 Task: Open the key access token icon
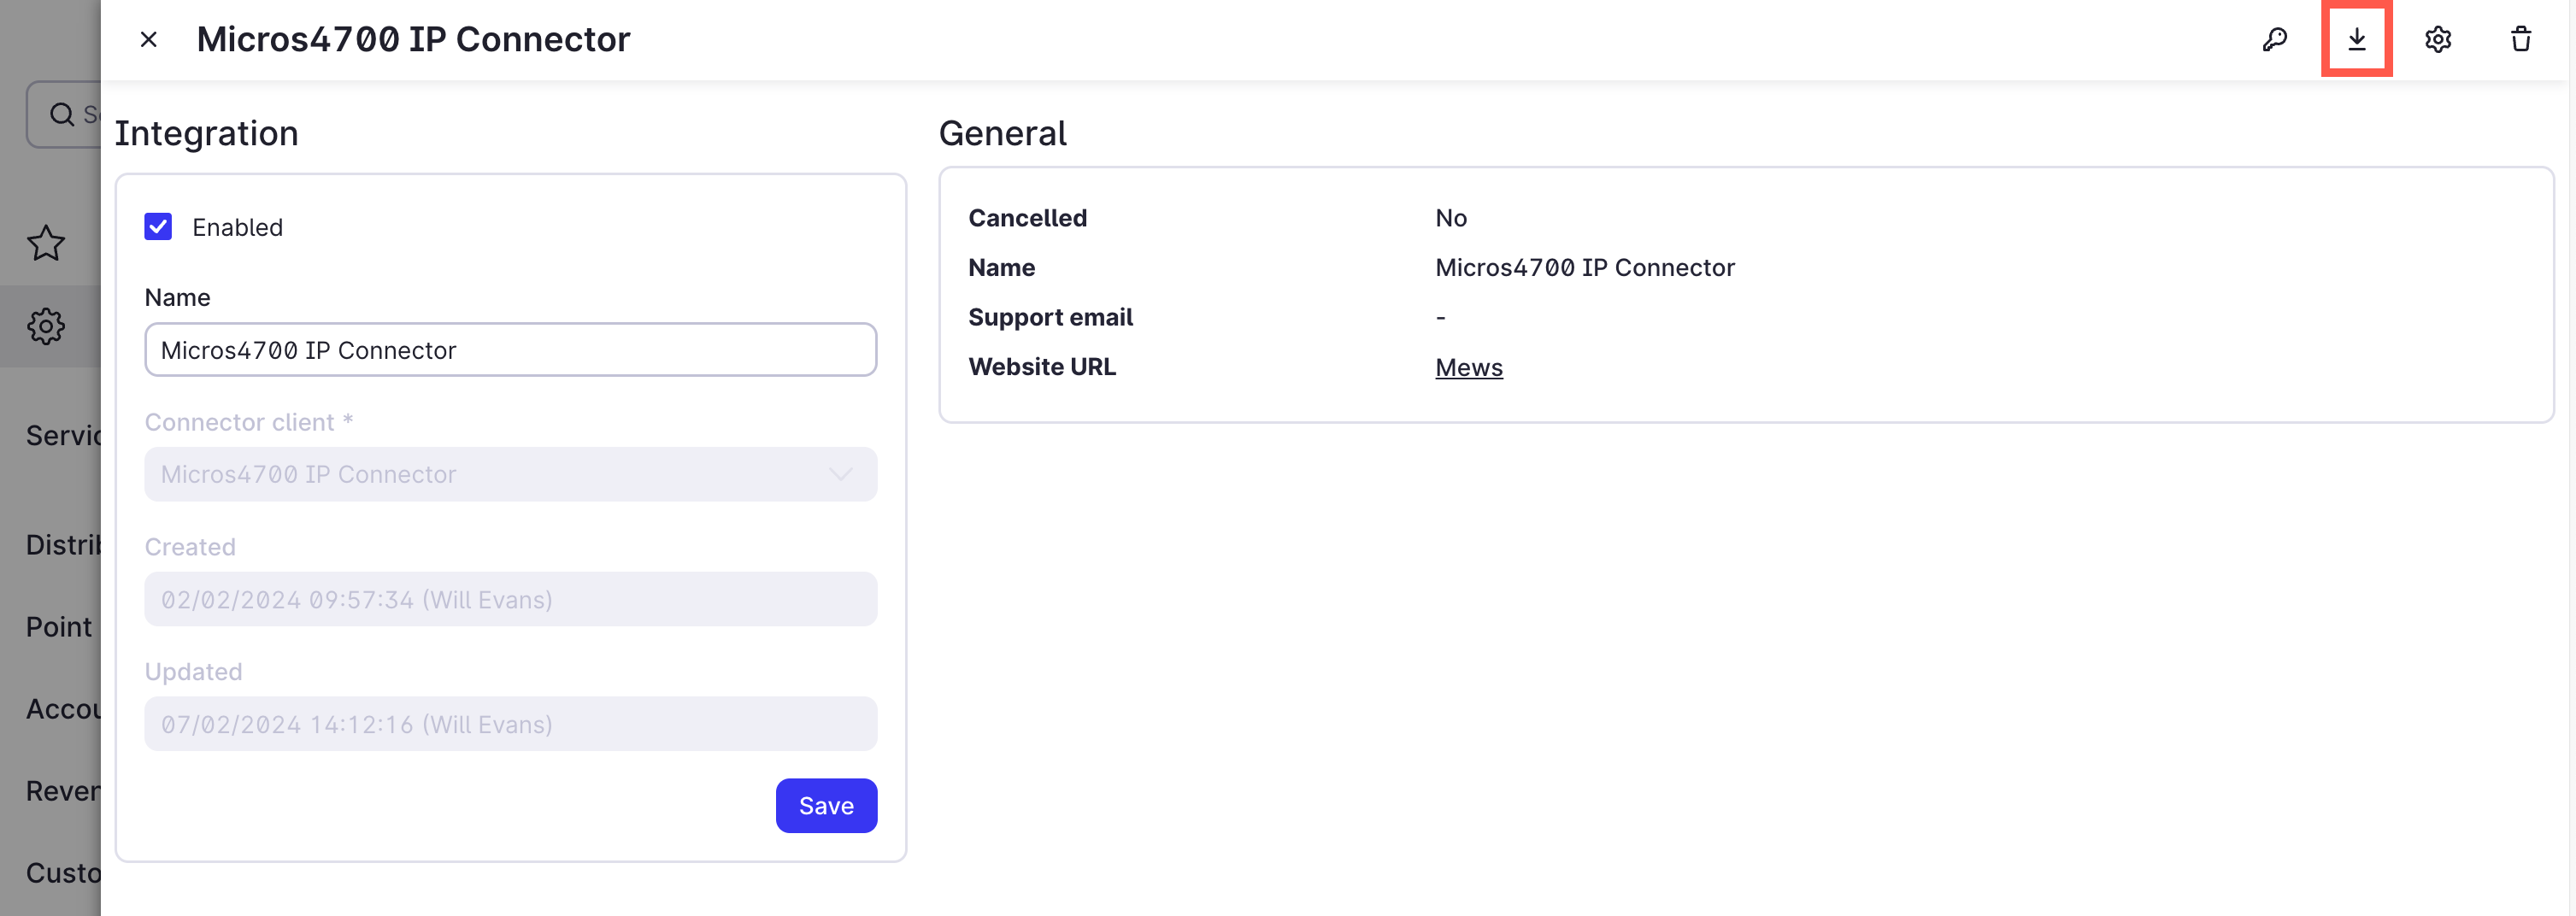point(2275,40)
